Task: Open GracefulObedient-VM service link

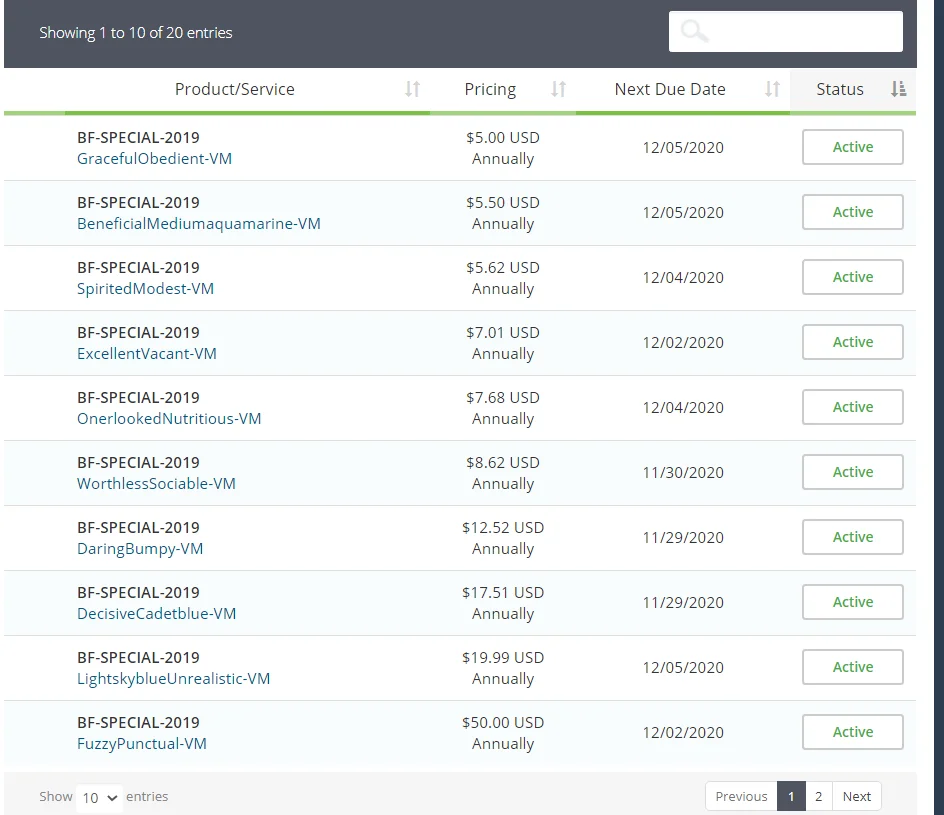Action: 154,159
